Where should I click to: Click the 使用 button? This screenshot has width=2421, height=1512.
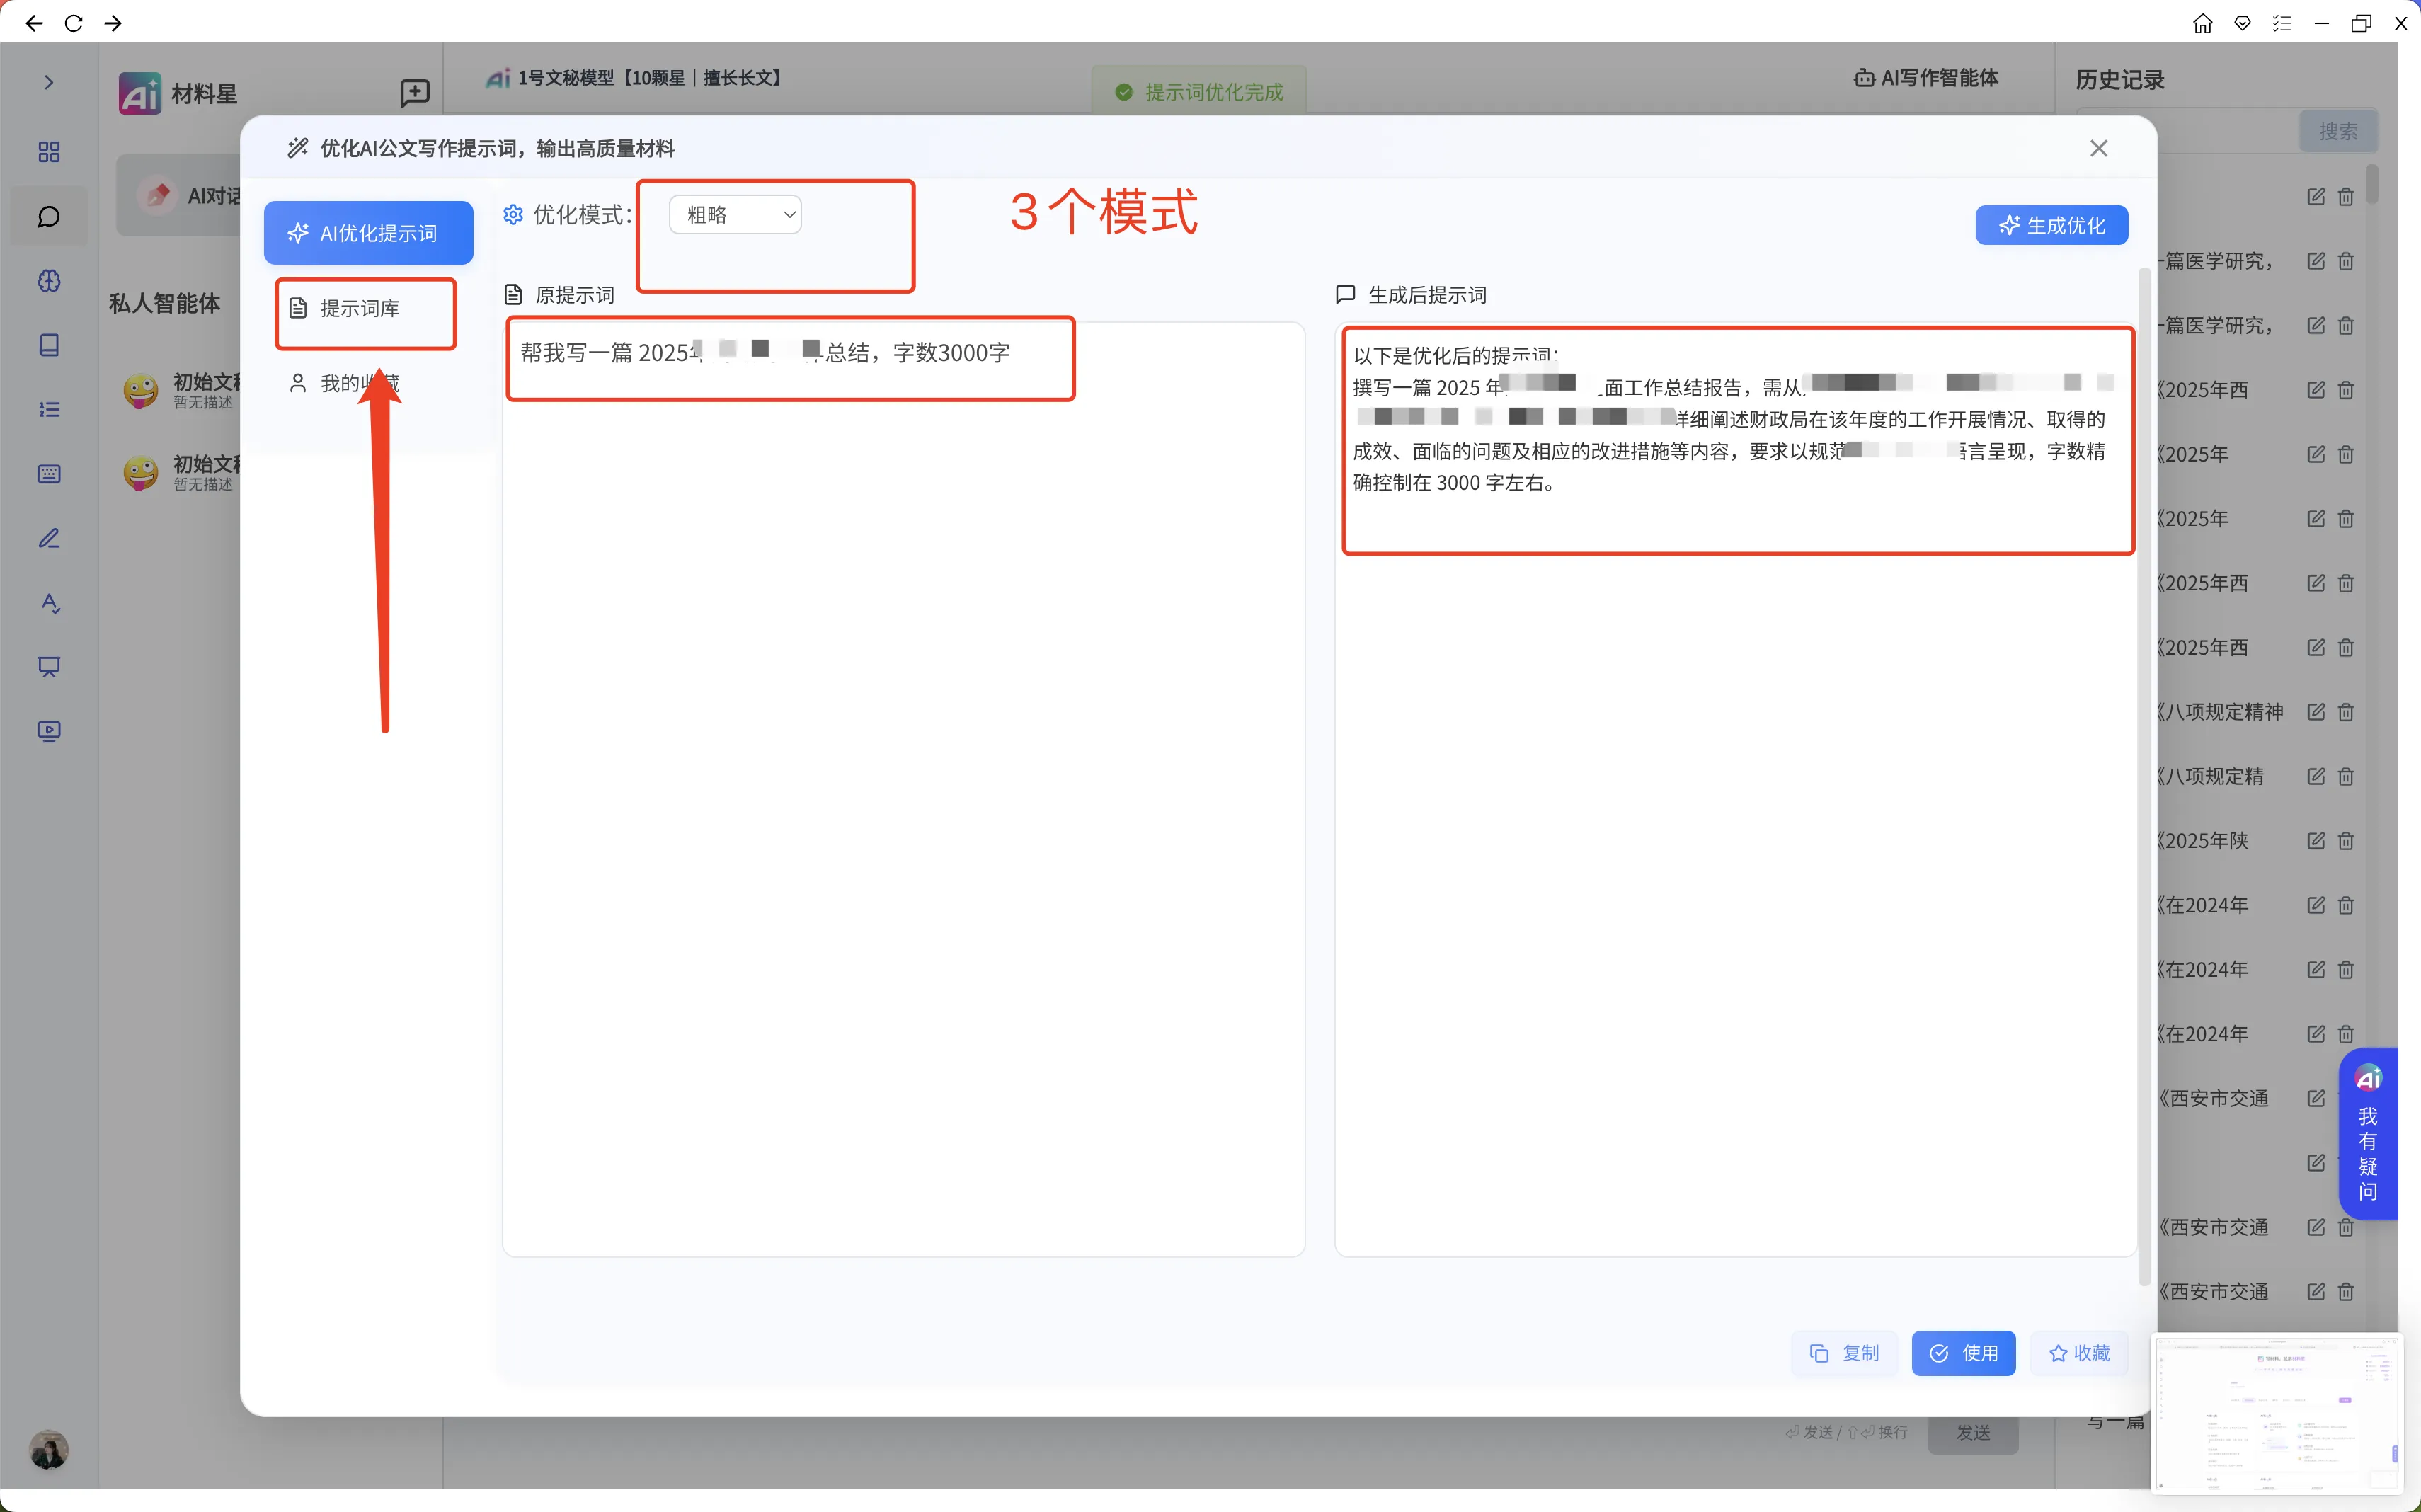click(1963, 1353)
